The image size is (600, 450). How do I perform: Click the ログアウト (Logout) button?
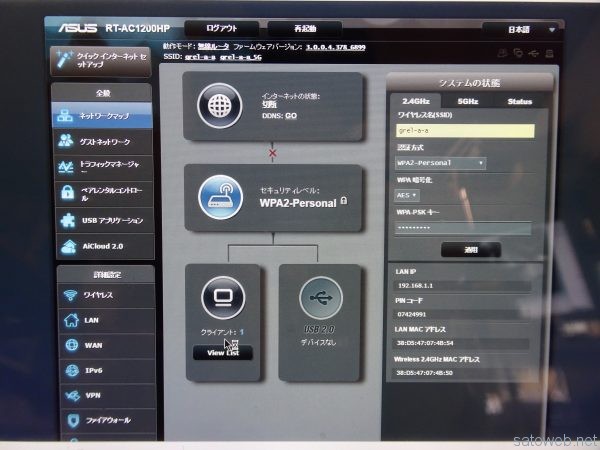tap(222, 29)
